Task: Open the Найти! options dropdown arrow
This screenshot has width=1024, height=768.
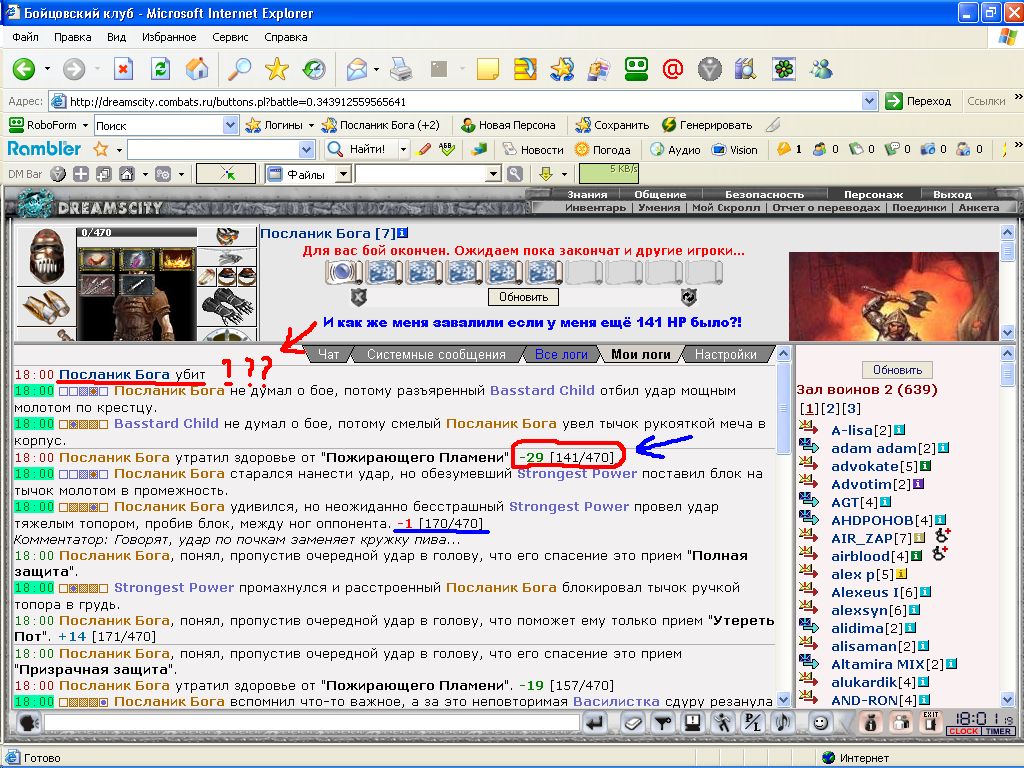Action: [403, 150]
